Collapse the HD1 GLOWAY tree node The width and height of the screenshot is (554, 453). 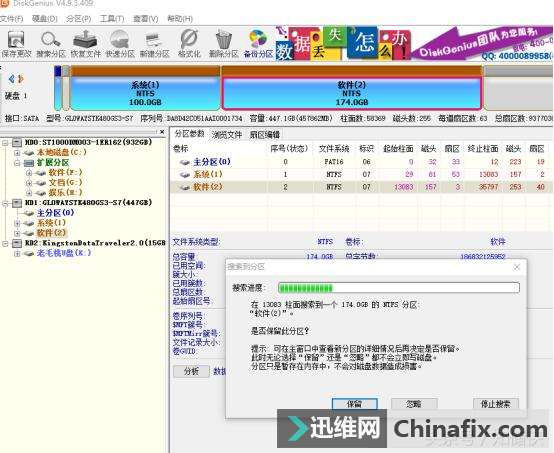[5, 203]
